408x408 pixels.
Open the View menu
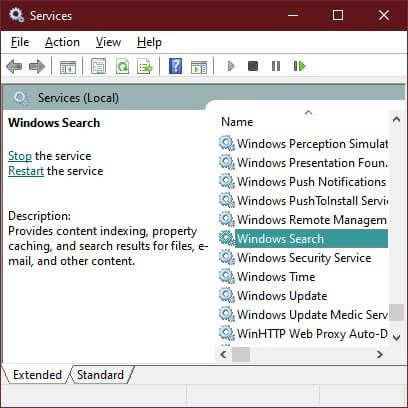[x=108, y=42]
